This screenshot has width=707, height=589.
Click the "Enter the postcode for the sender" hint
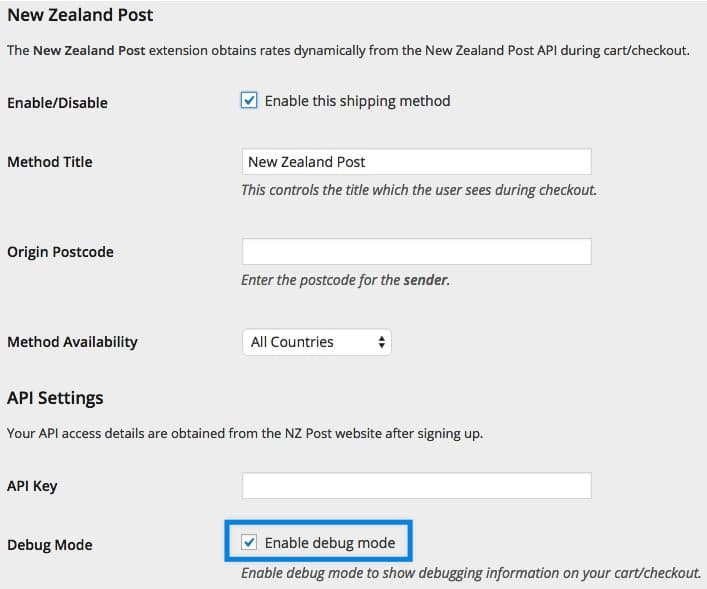point(345,280)
